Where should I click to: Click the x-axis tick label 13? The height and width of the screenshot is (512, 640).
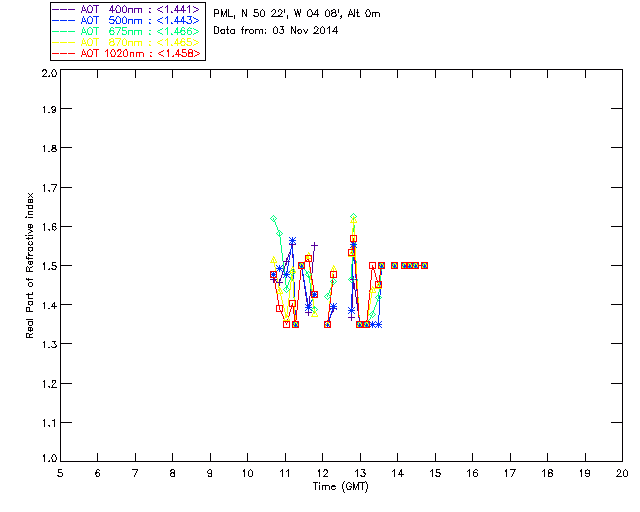pos(360,473)
